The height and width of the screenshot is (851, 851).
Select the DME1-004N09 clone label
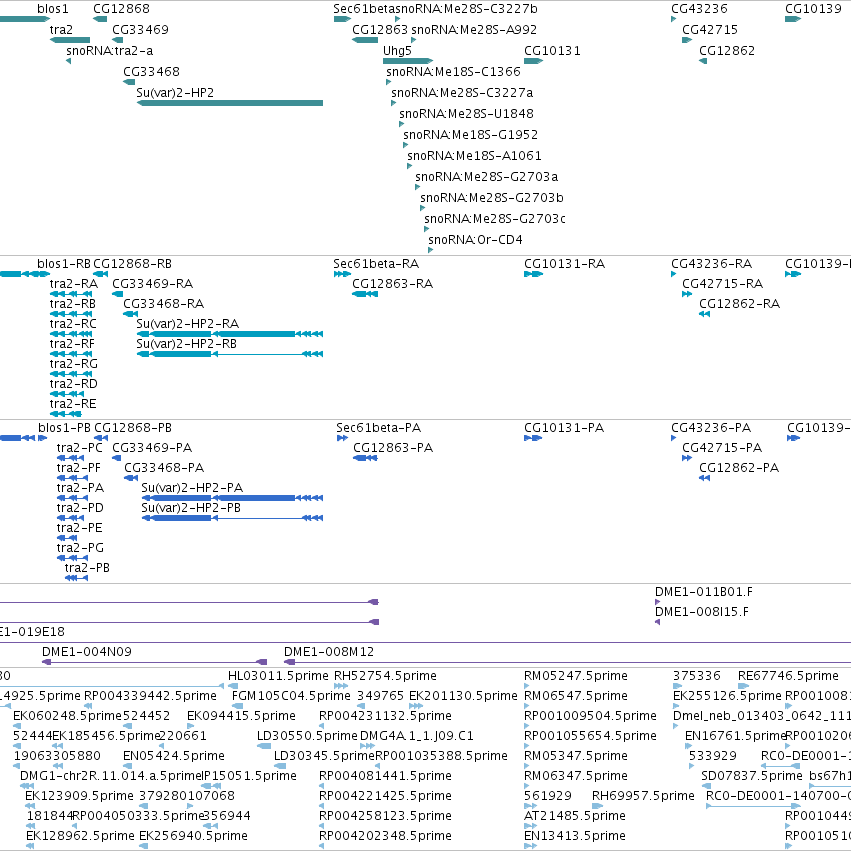pyautogui.click(x=87, y=652)
